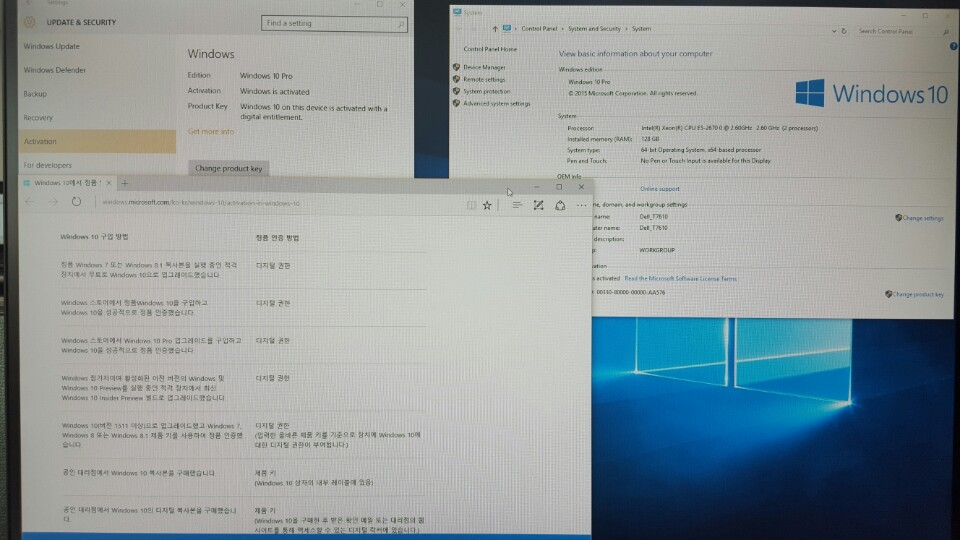
Task: Select Backup in Settings sidebar
Action: click(35, 94)
